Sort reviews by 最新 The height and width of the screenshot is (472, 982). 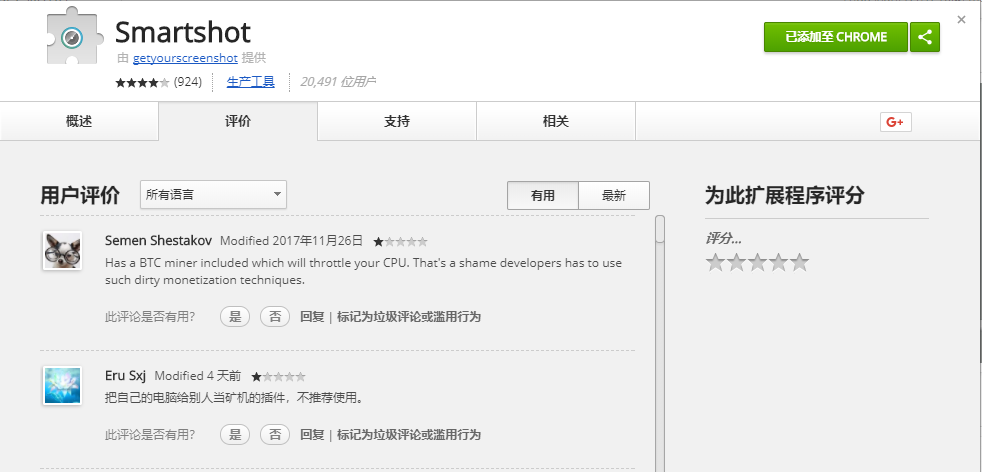tap(614, 195)
